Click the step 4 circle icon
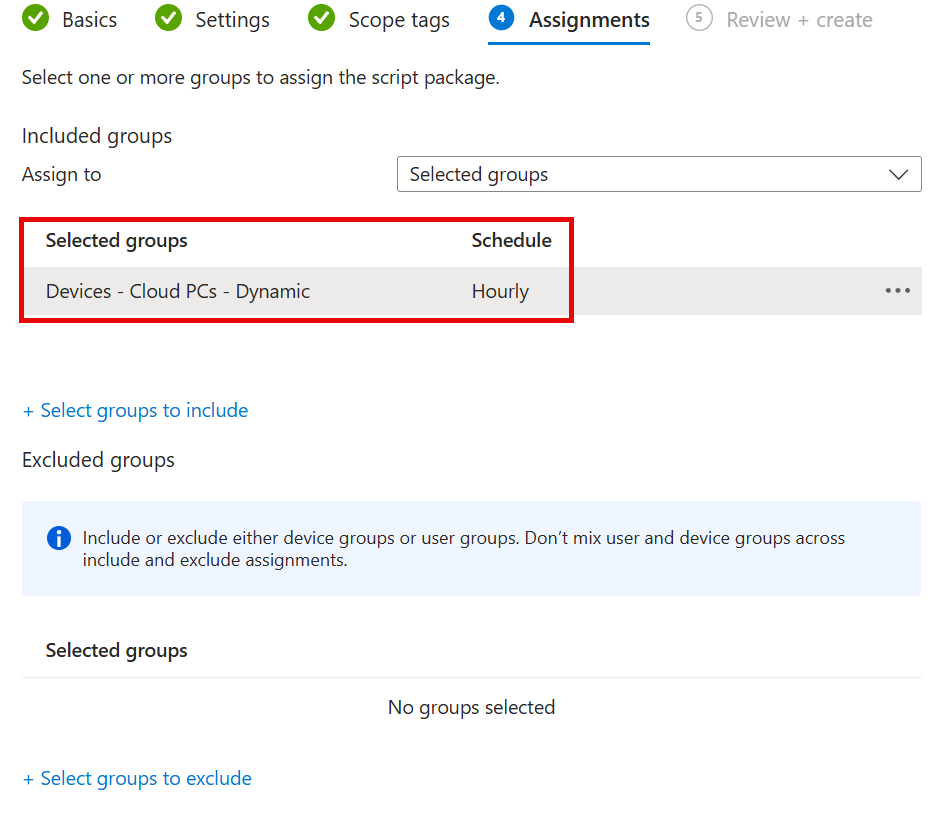941x815 pixels. [501, 19]
